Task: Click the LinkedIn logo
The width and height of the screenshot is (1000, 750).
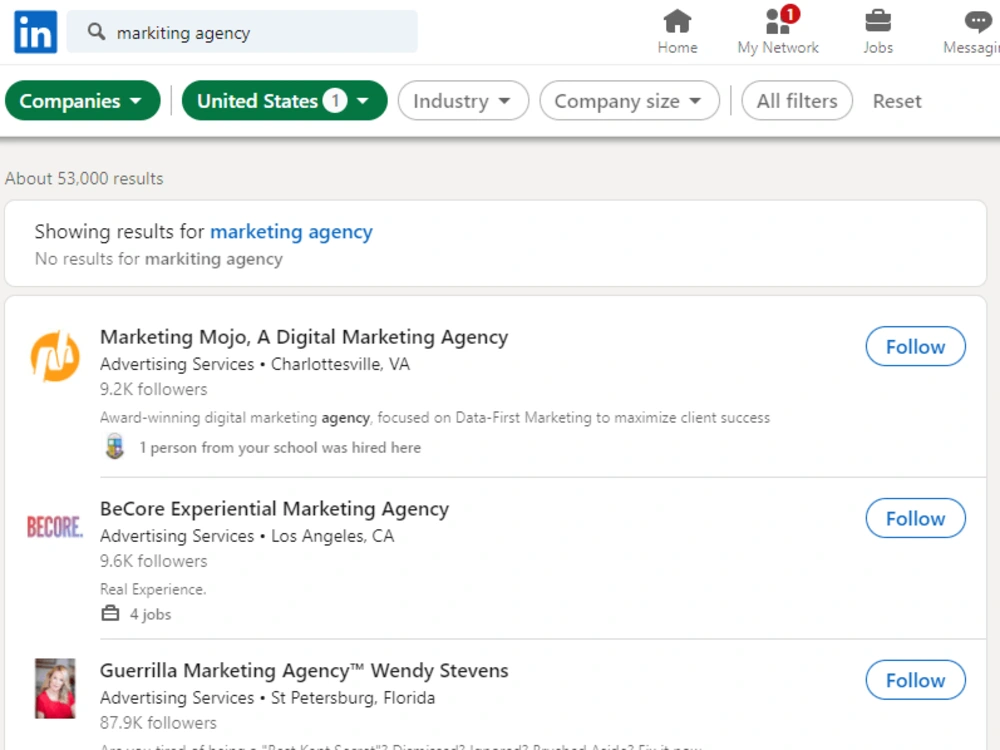Action: coord(36,32)
